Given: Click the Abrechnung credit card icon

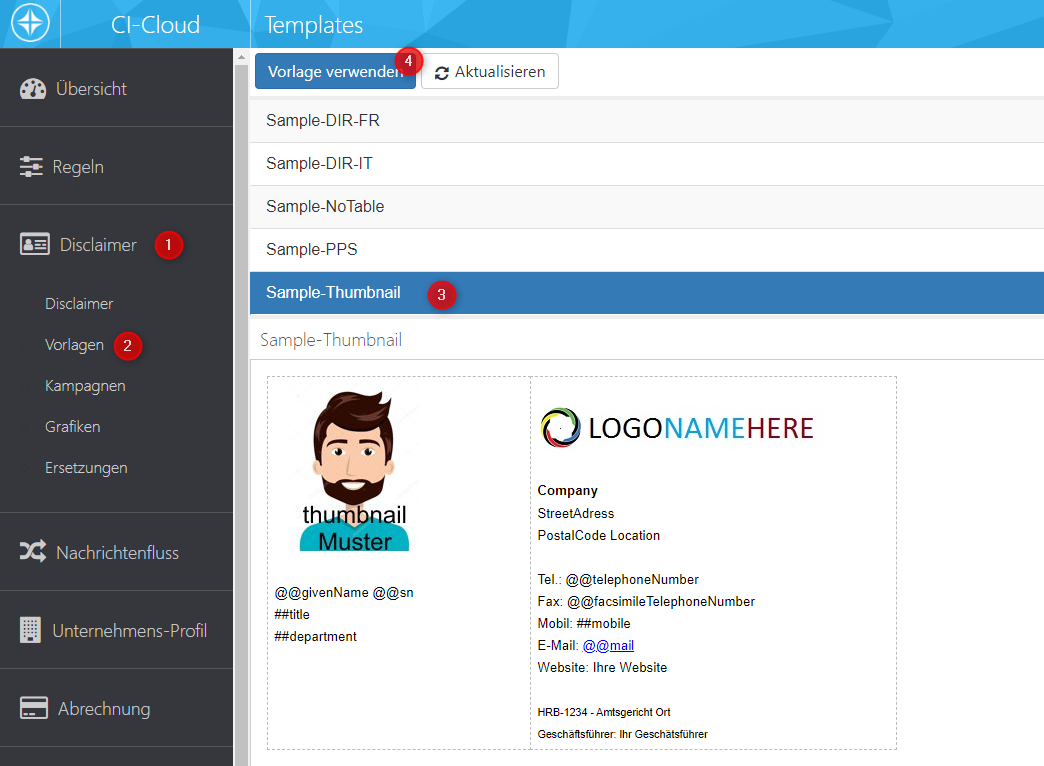Looking at the screenshot, I should (35, 709).
